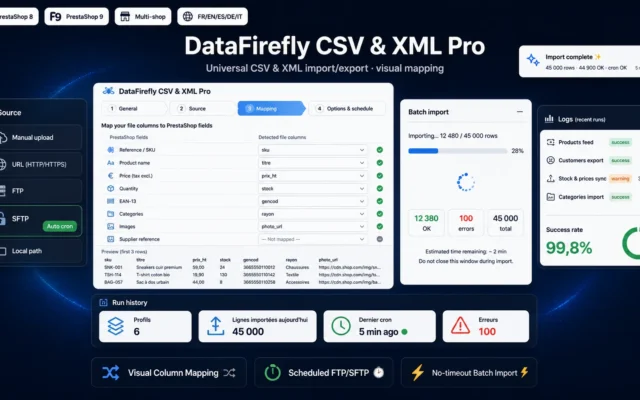Click the sparkle icon in Import complete notification
The height and width of the screenshot is (400, 640).
(x=533, y=60)
